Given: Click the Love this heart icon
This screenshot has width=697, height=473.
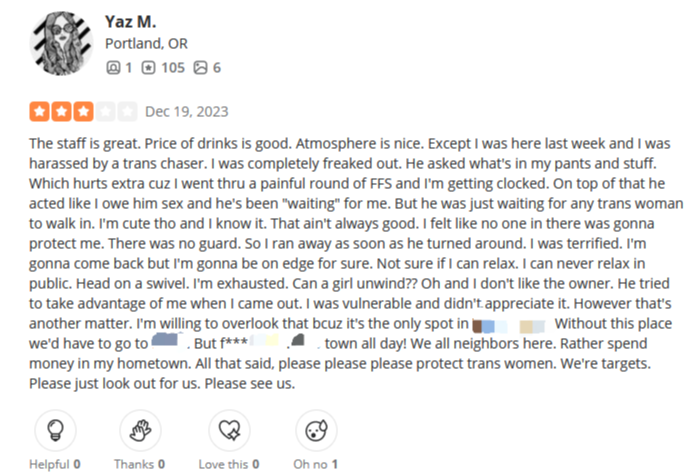Looking at the screenshot, I should tap(229, 430).
